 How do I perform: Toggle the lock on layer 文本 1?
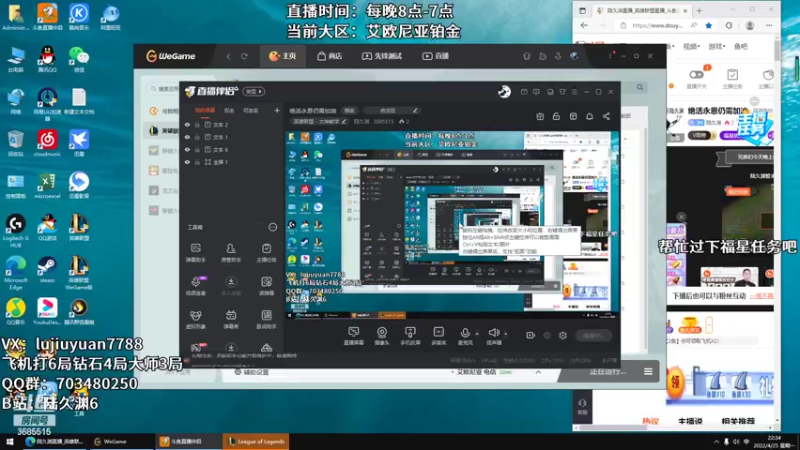[197, 137]
